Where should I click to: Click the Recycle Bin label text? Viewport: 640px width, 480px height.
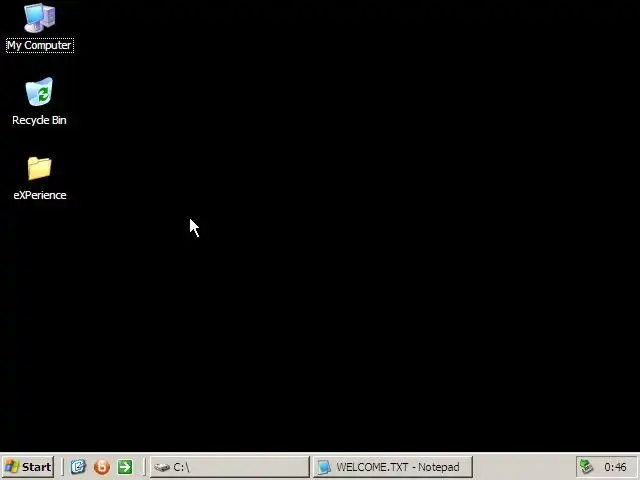[x=39, y=120]
